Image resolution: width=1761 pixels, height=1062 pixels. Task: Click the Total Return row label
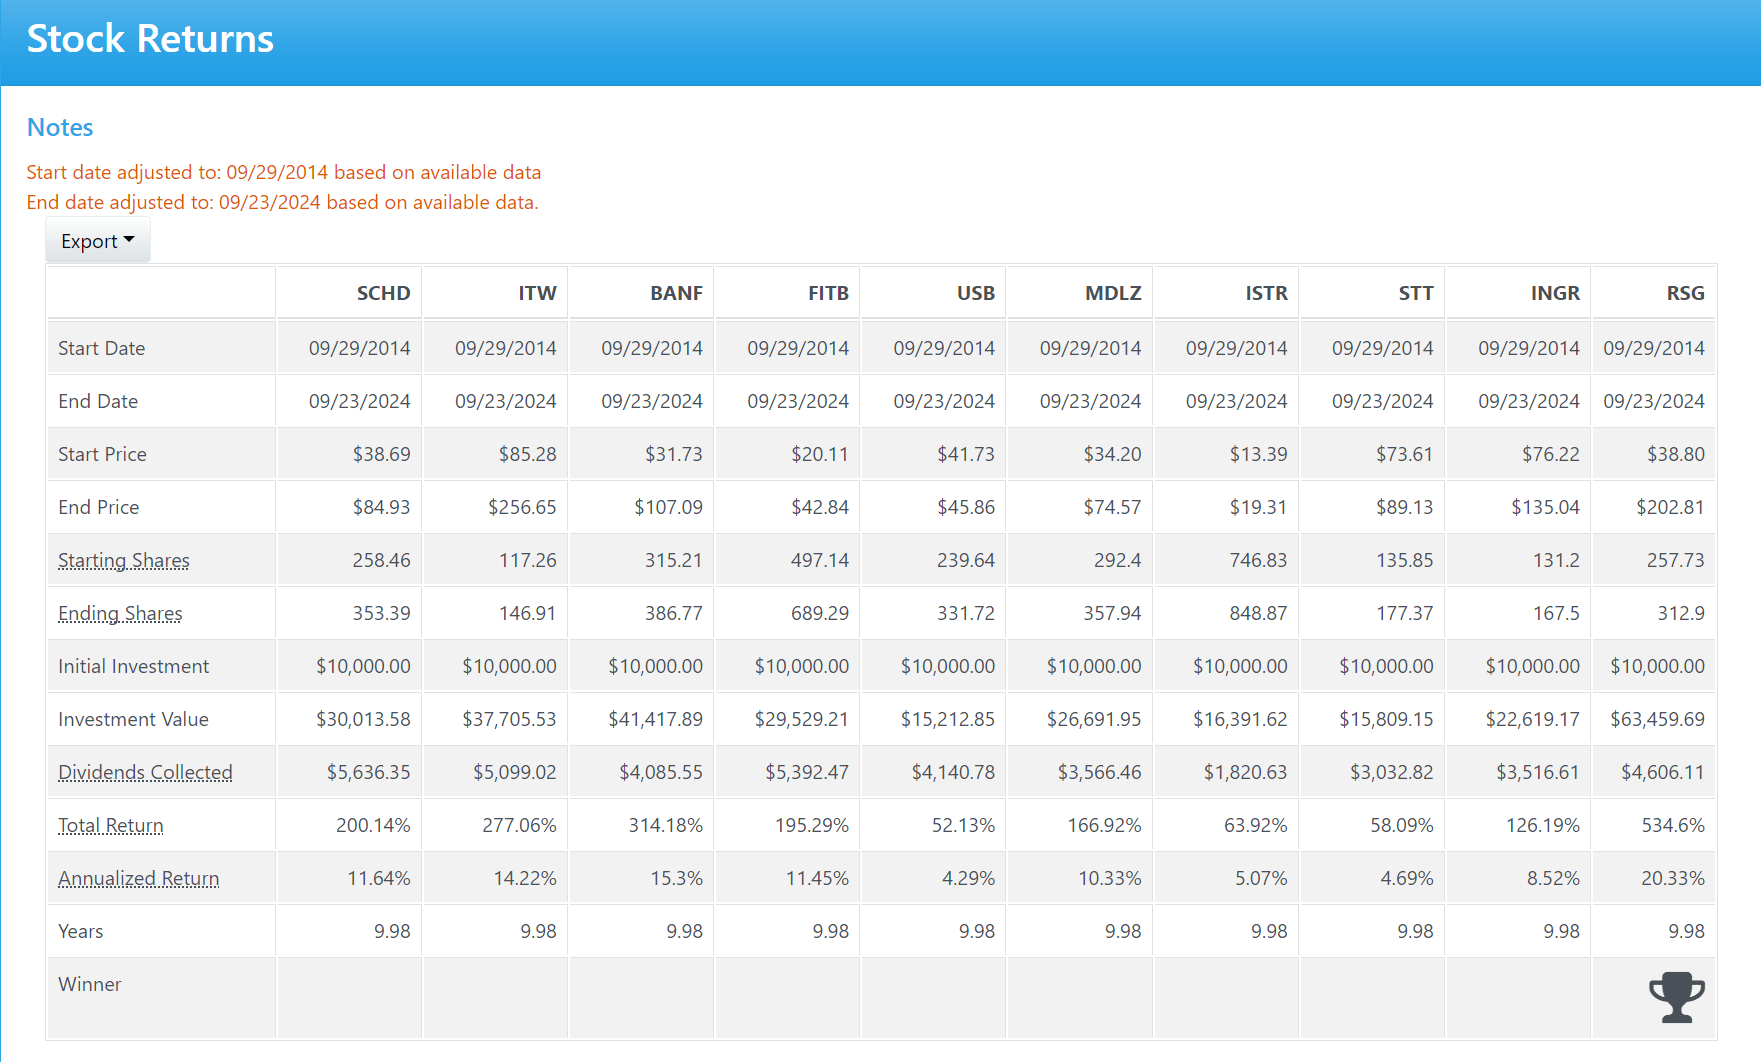click(x=110, y=825)
